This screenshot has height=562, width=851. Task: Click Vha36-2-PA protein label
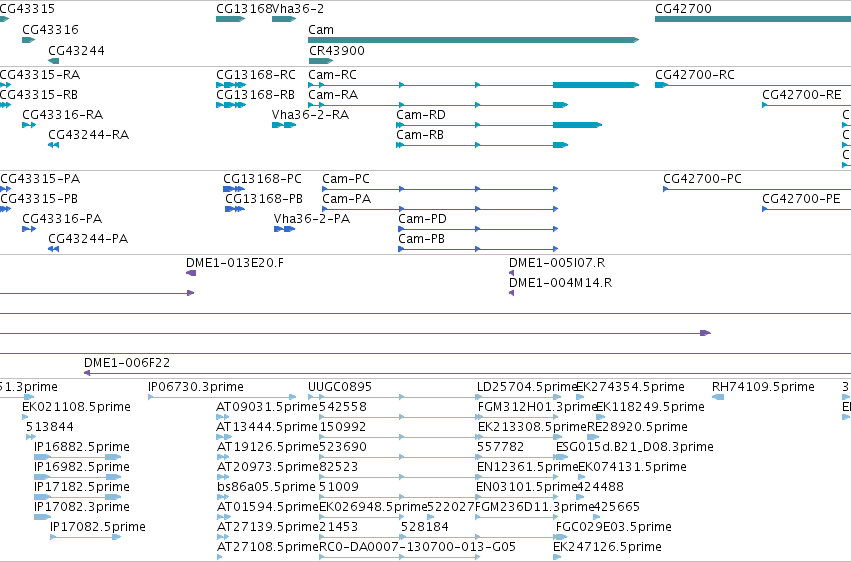tap(312, 219)
